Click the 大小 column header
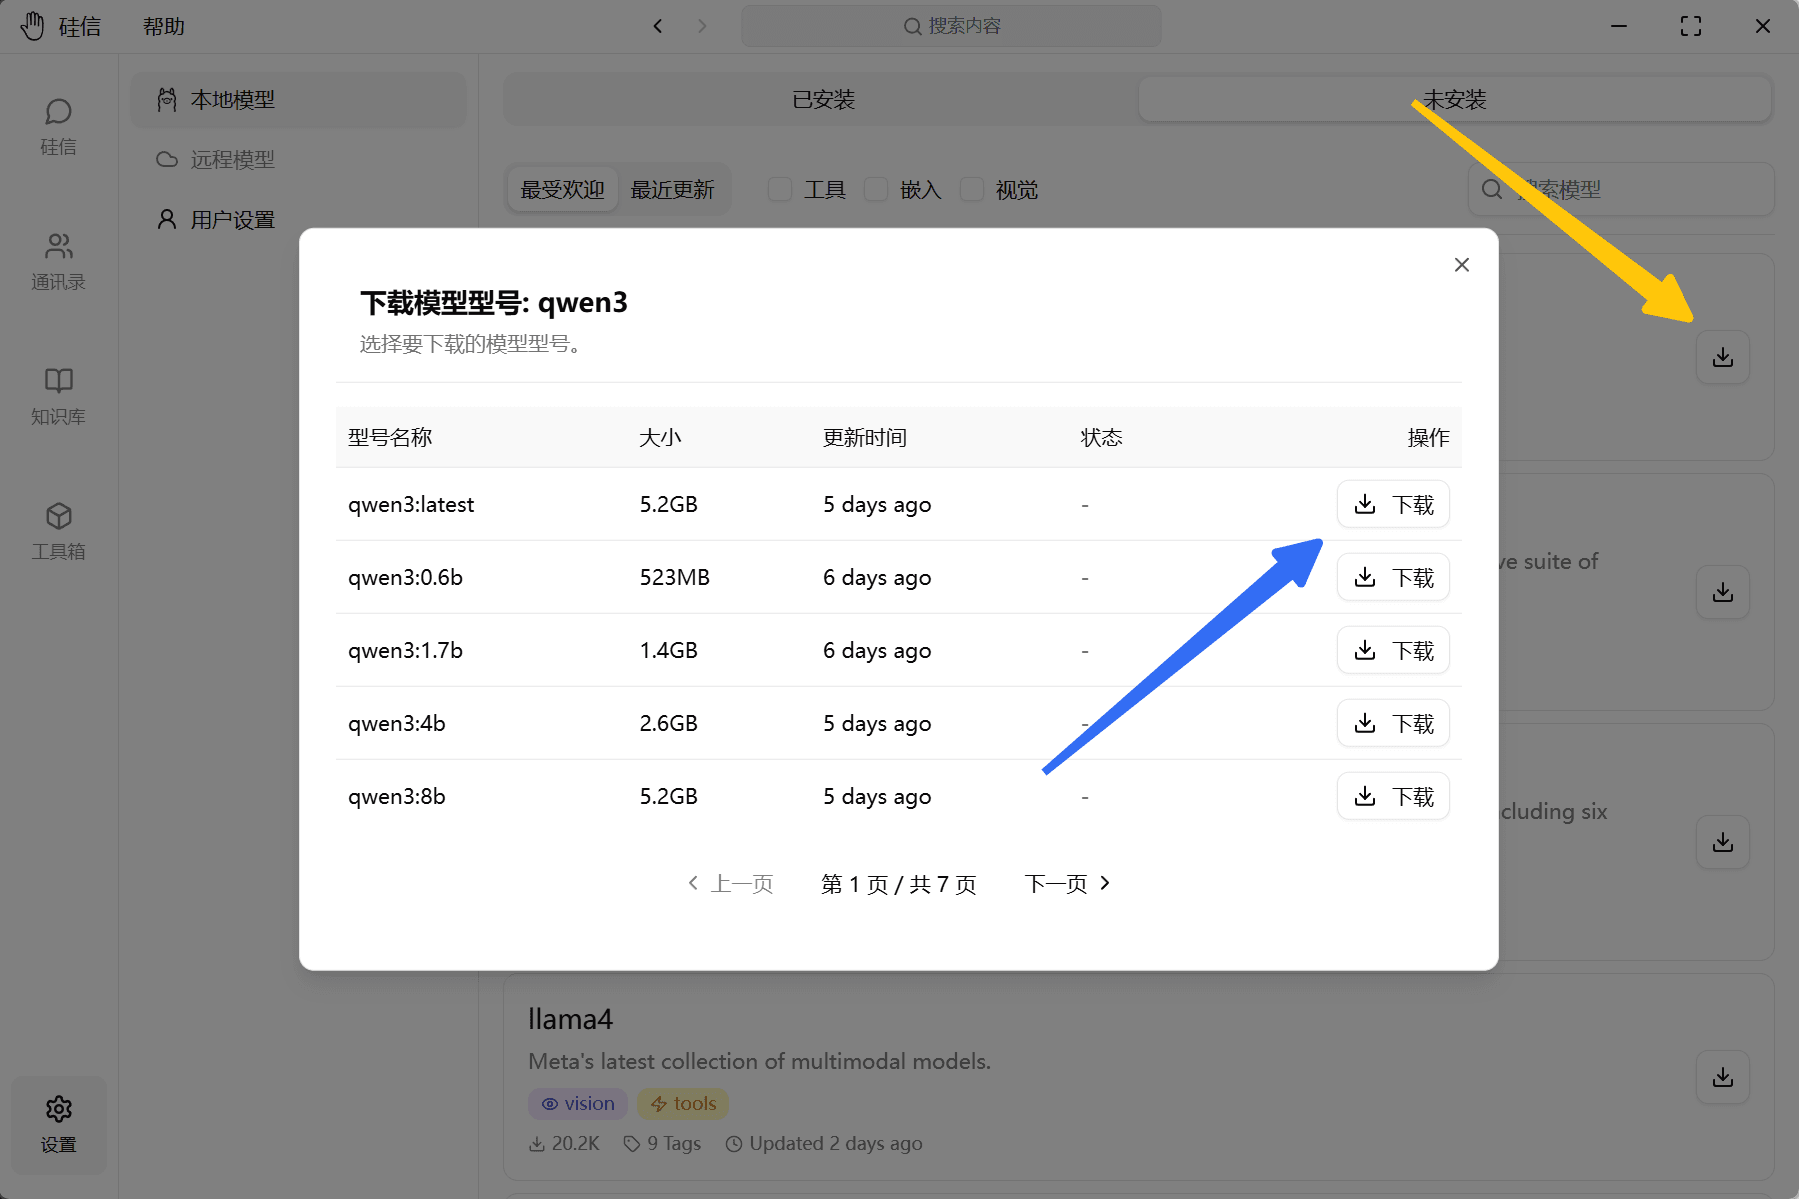This screenshot has width=1799, height=1199. (x=660, y=437)
